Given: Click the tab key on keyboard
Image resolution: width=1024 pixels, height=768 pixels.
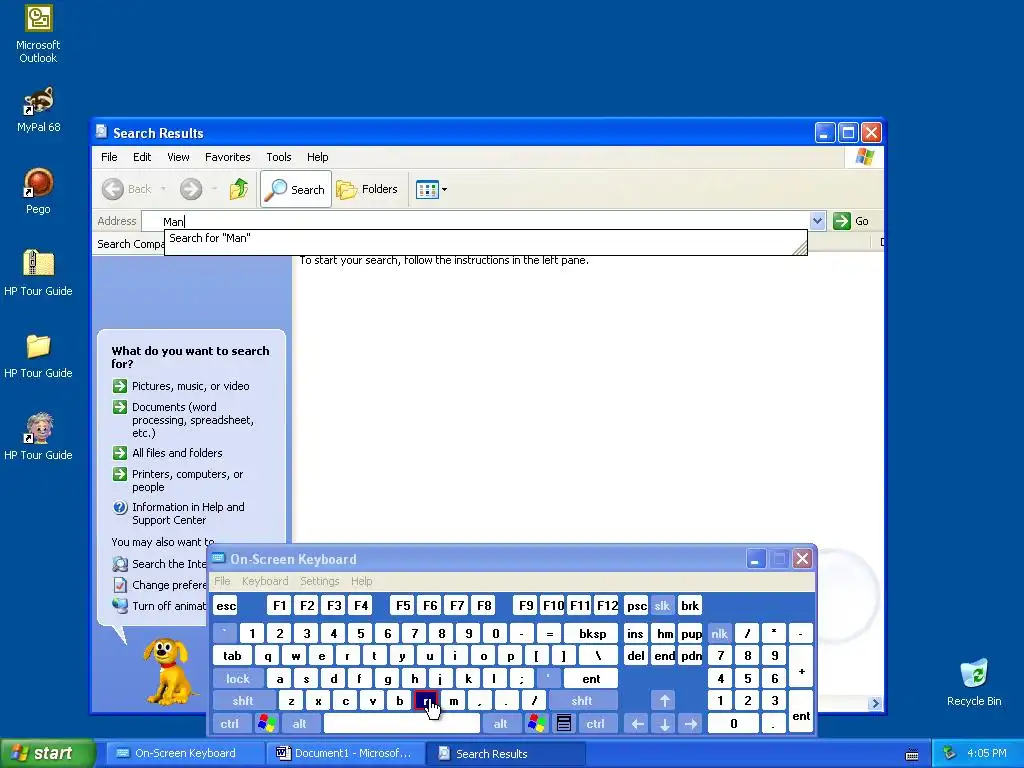Looking at the screenshot, I should (232, 656).
